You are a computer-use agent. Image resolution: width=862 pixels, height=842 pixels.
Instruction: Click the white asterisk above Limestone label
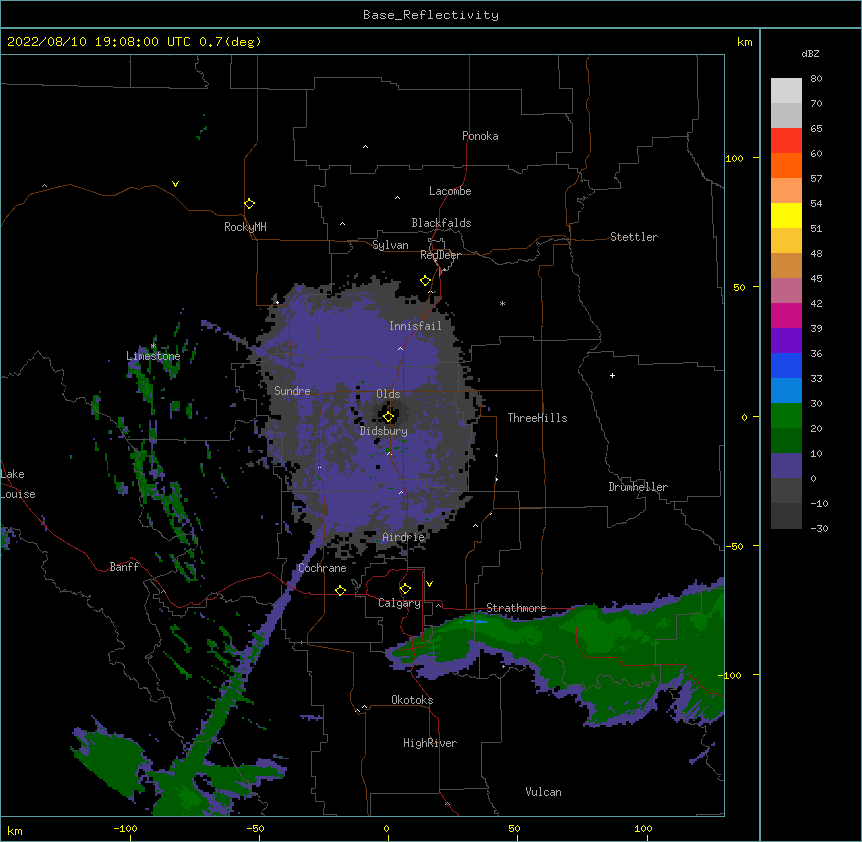click(x=153, y=346)
